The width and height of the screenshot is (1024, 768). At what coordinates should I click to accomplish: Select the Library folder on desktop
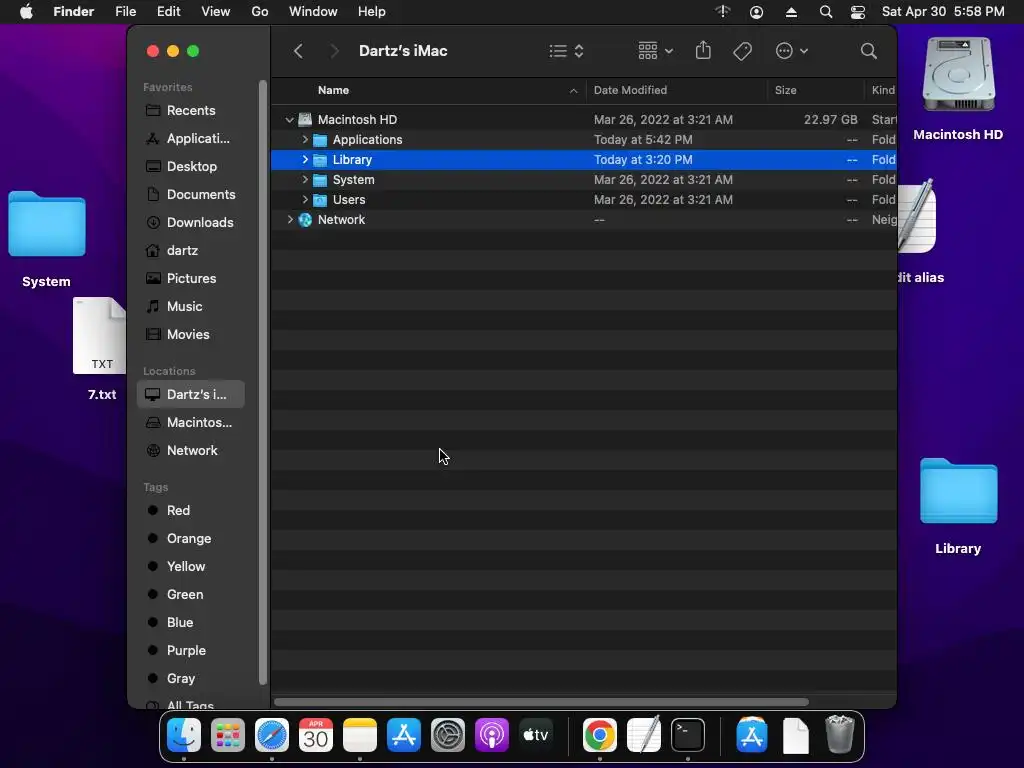[x=958, y=506]
